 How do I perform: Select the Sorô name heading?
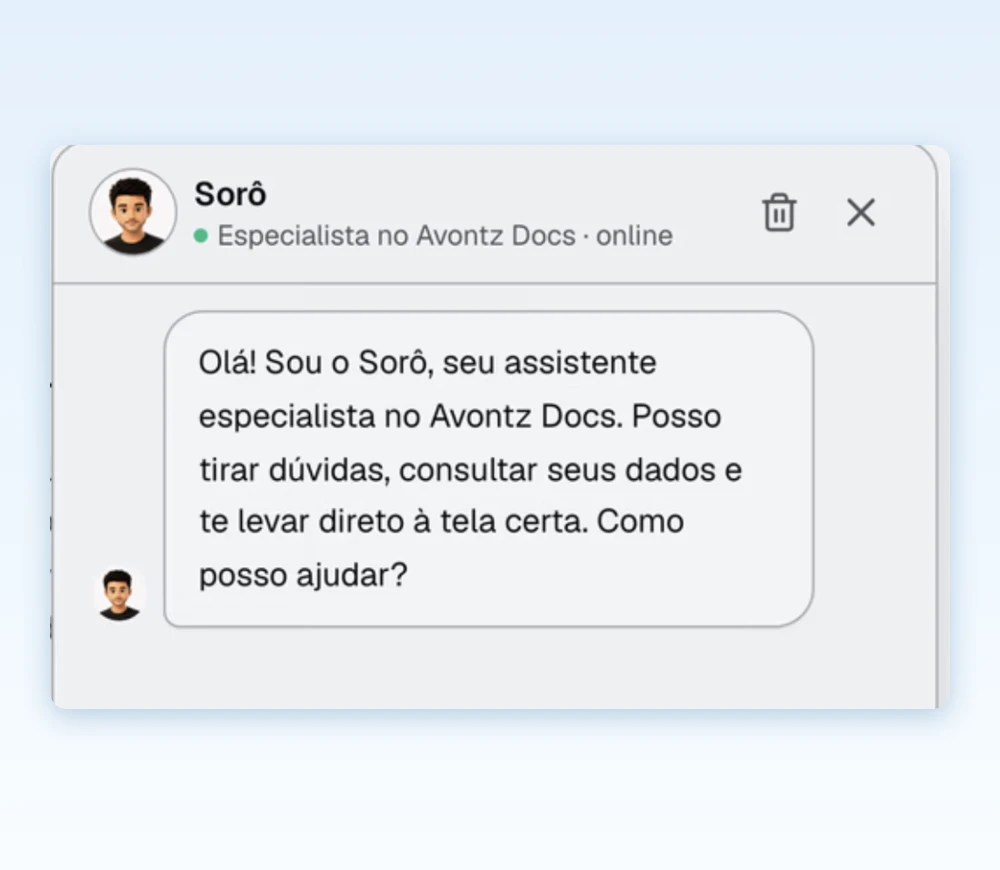coord(230,194)
